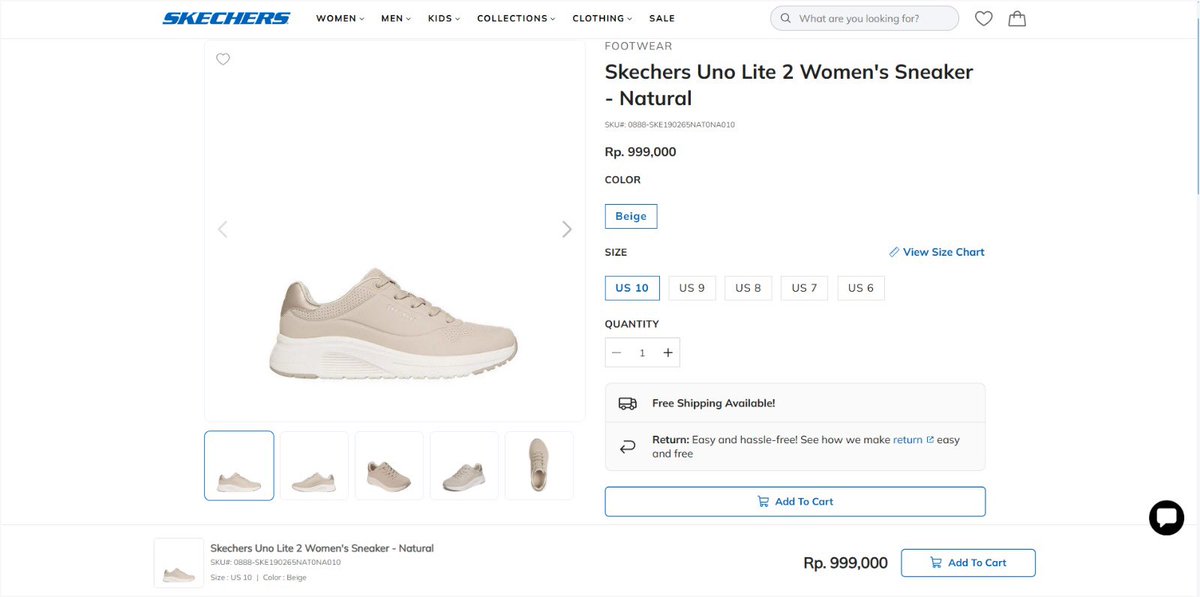The image size is (1200, 597).
Task: Add product to wishlist via image heart
Action: (223, 59)
